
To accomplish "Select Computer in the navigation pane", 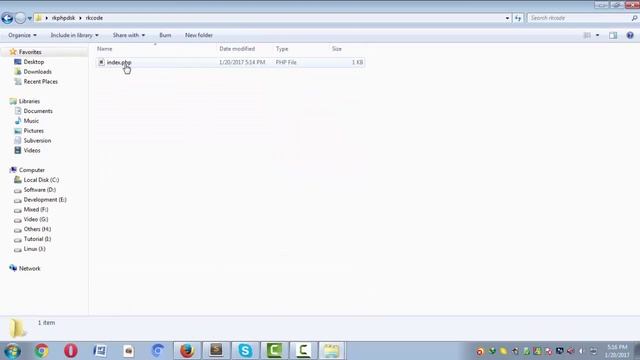I will pos(32,170).
